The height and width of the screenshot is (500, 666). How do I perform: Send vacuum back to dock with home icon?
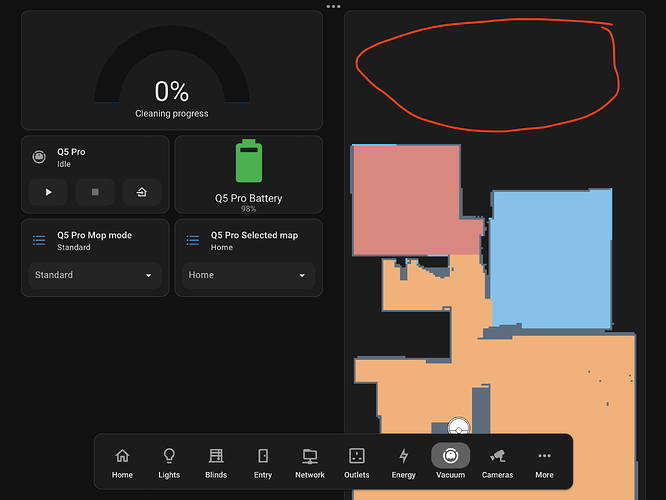141,192
